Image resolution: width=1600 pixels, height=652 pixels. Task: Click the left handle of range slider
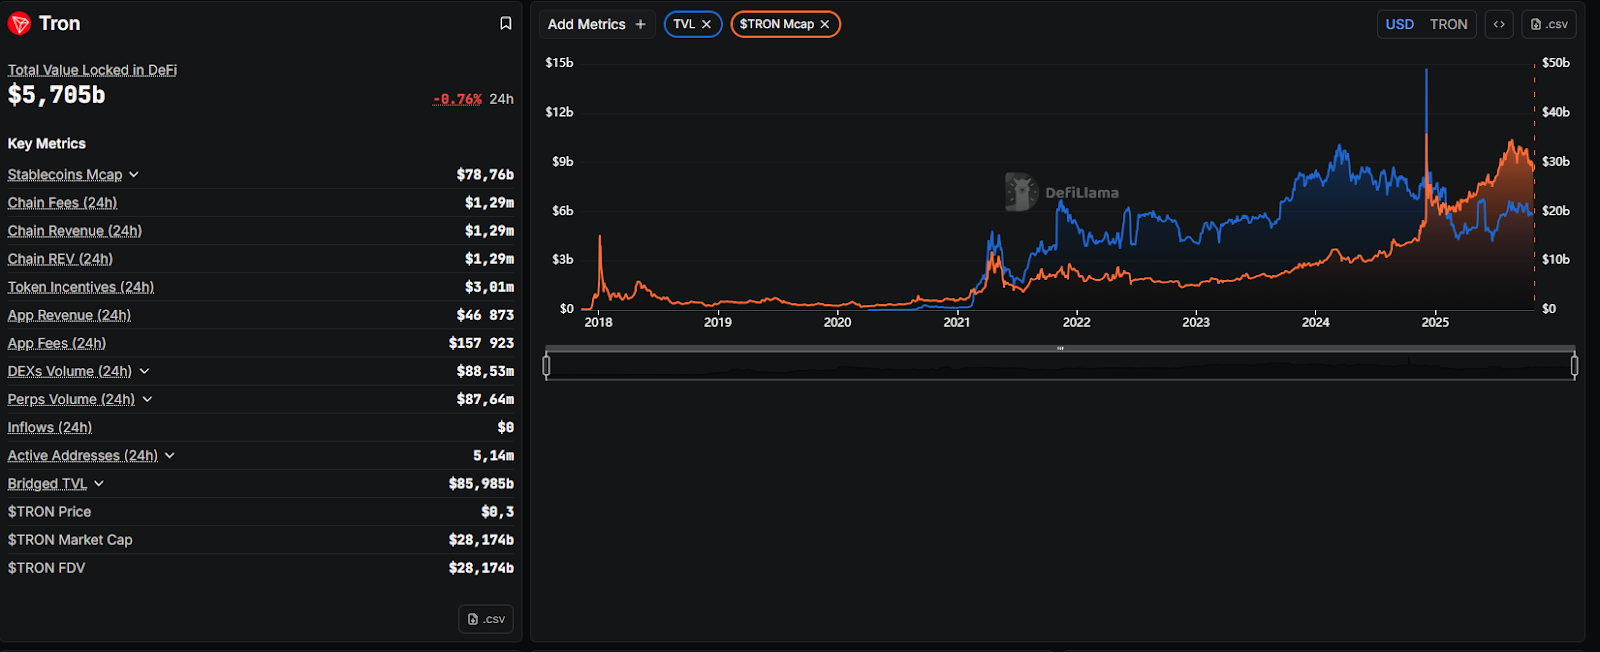(546, 366)
